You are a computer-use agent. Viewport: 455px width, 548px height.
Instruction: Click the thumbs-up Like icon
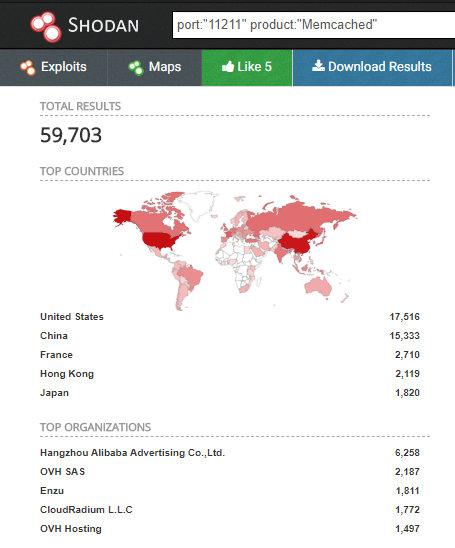coord(228,66)
